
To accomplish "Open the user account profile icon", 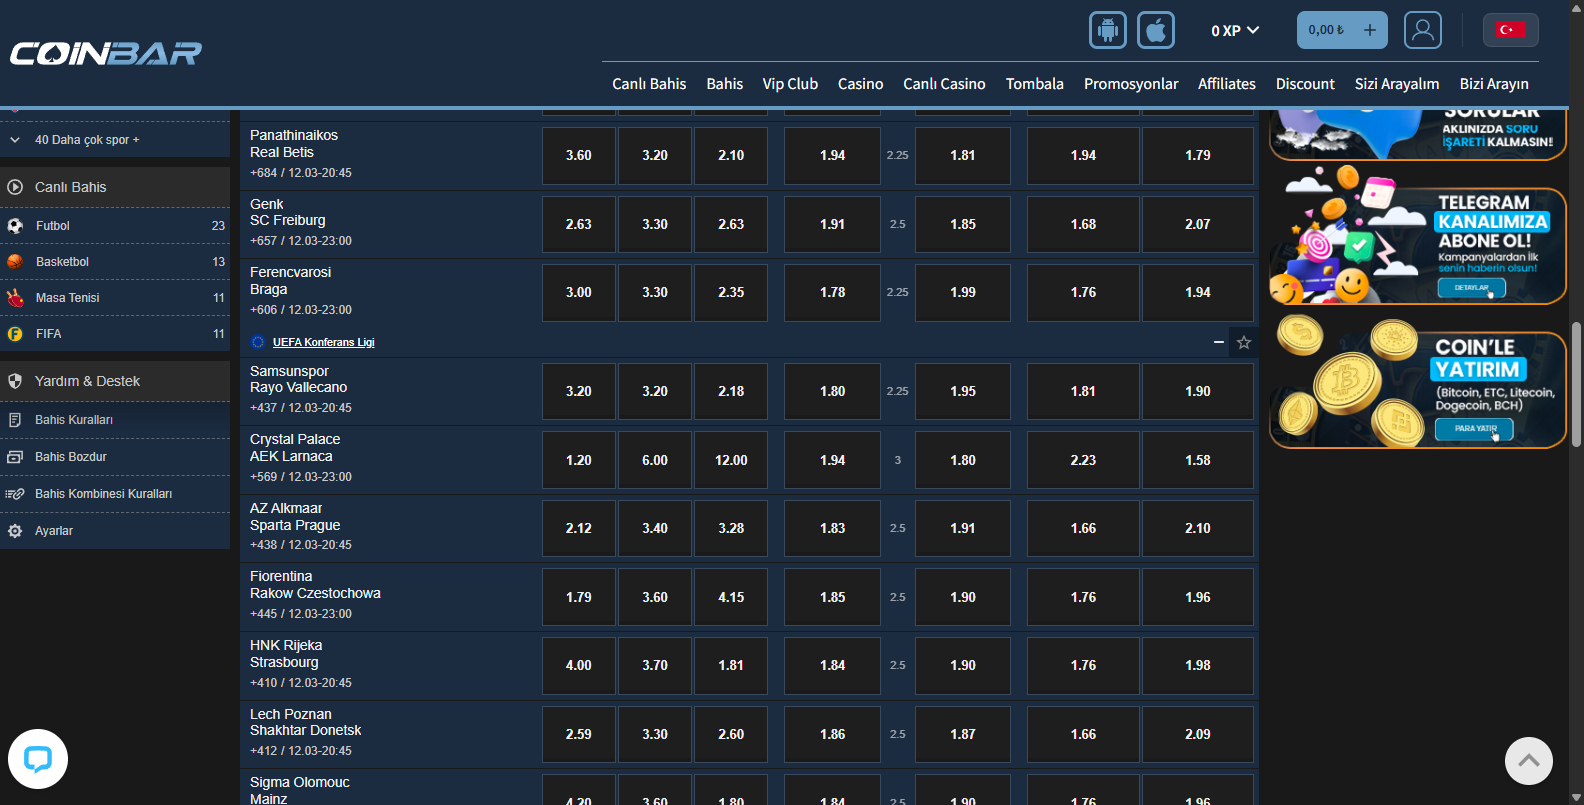I will (1422, 30).
